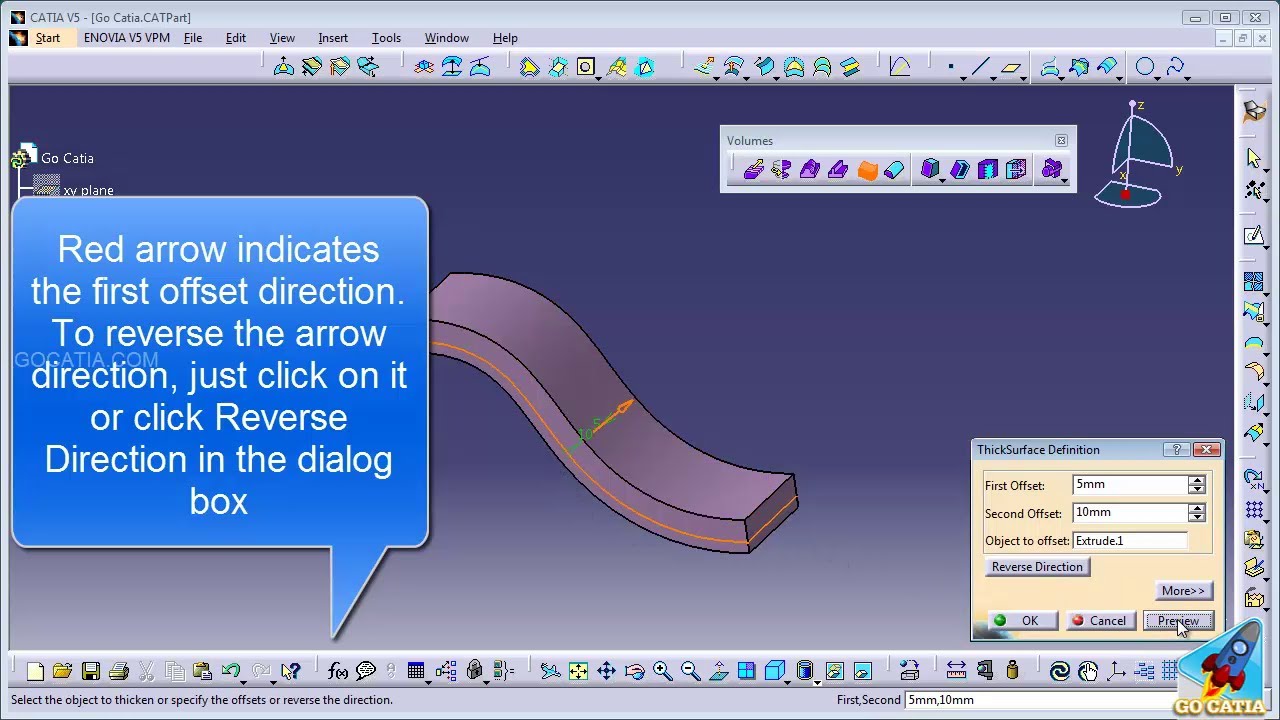
Task: Click the Preview button
Action: 1179,621
